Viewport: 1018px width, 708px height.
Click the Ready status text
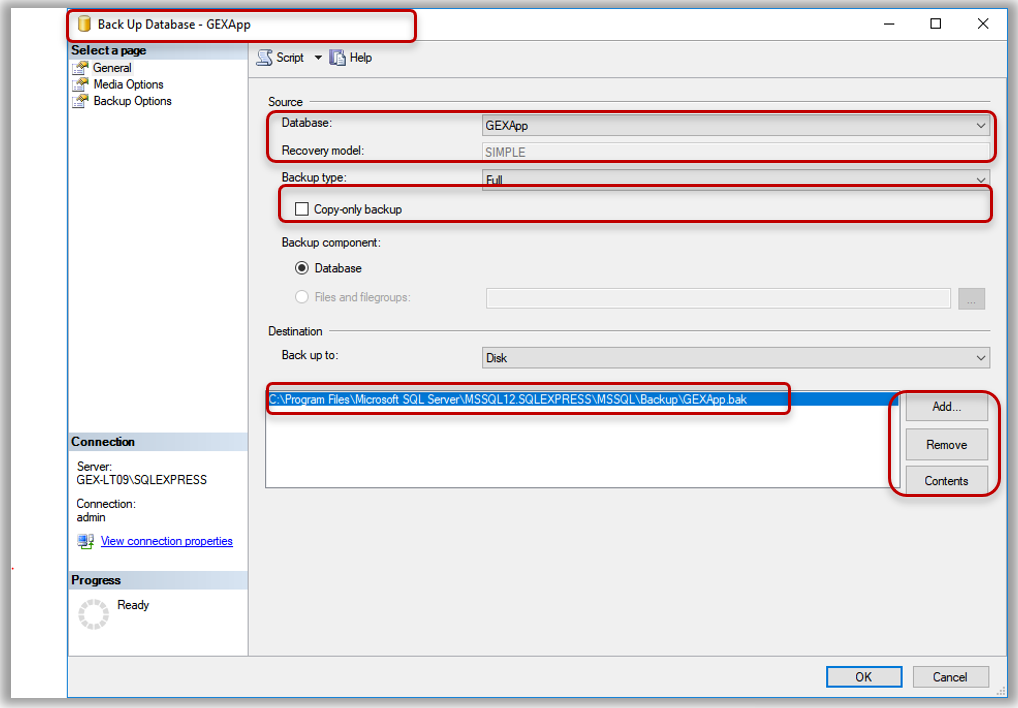point(133,605)
